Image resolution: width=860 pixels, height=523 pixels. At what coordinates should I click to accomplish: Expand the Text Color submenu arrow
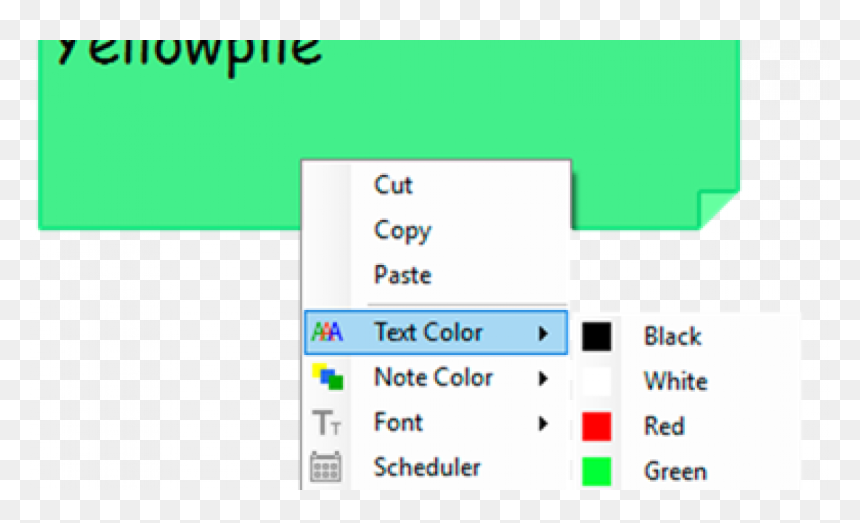[x=543, y=333]
